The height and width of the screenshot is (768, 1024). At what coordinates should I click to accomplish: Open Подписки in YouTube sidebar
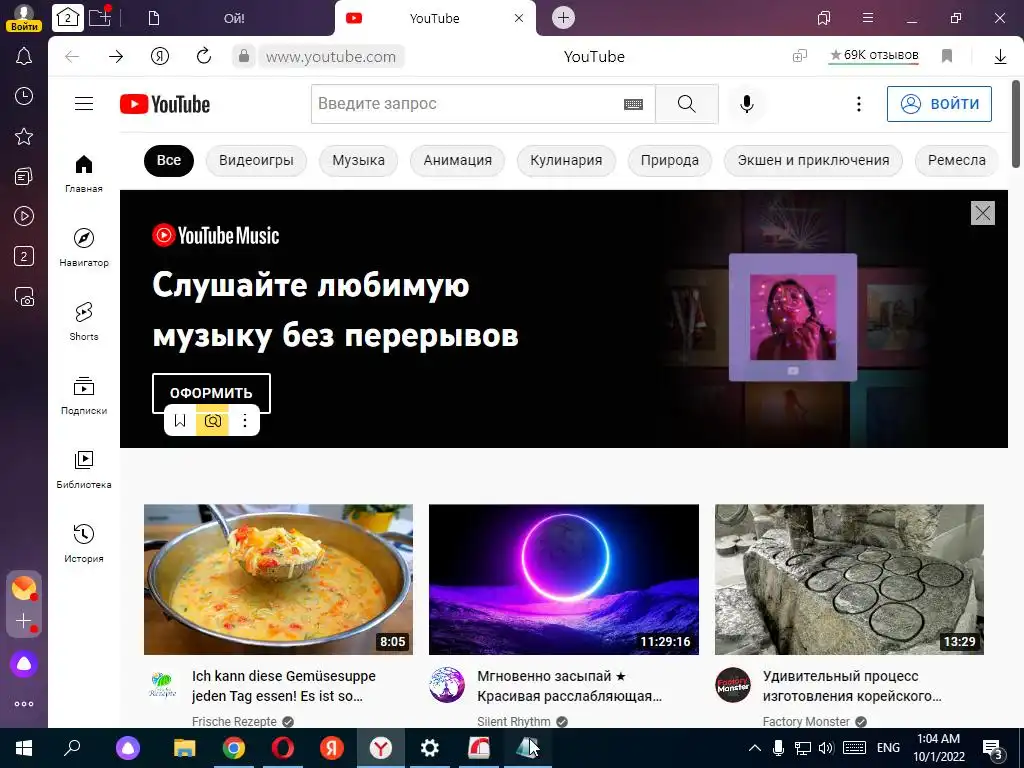click(84, 396)
